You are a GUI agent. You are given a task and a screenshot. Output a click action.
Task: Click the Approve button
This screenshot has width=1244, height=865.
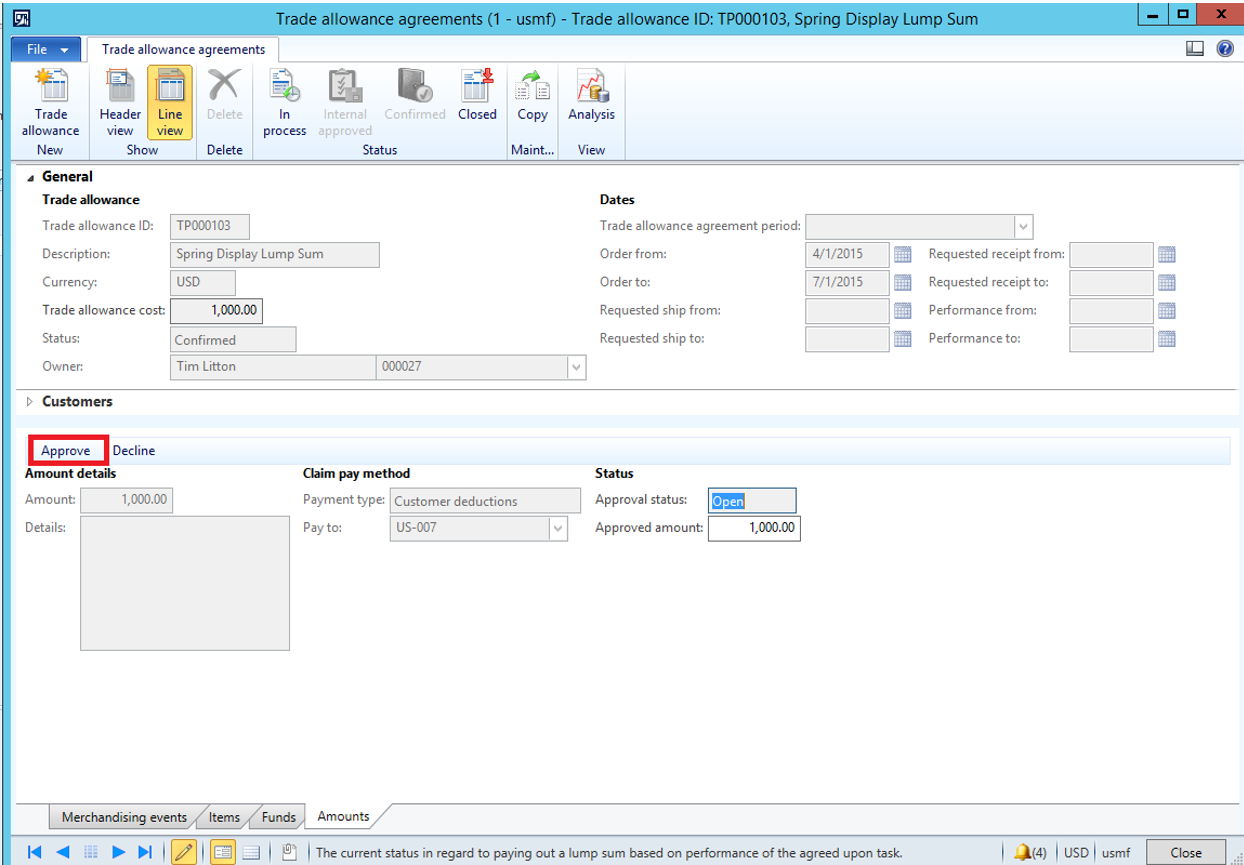pyautogui.click(x=66, y=451)
